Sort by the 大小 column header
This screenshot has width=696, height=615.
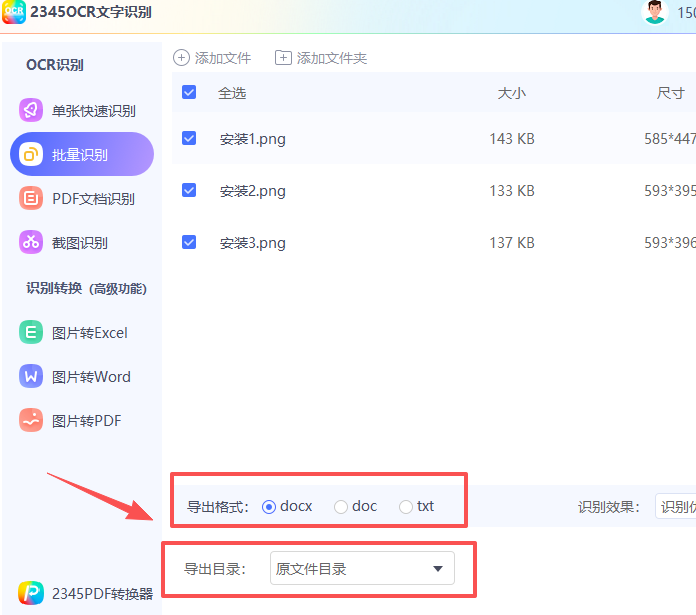pyautogui.click(x=511, y=93)
